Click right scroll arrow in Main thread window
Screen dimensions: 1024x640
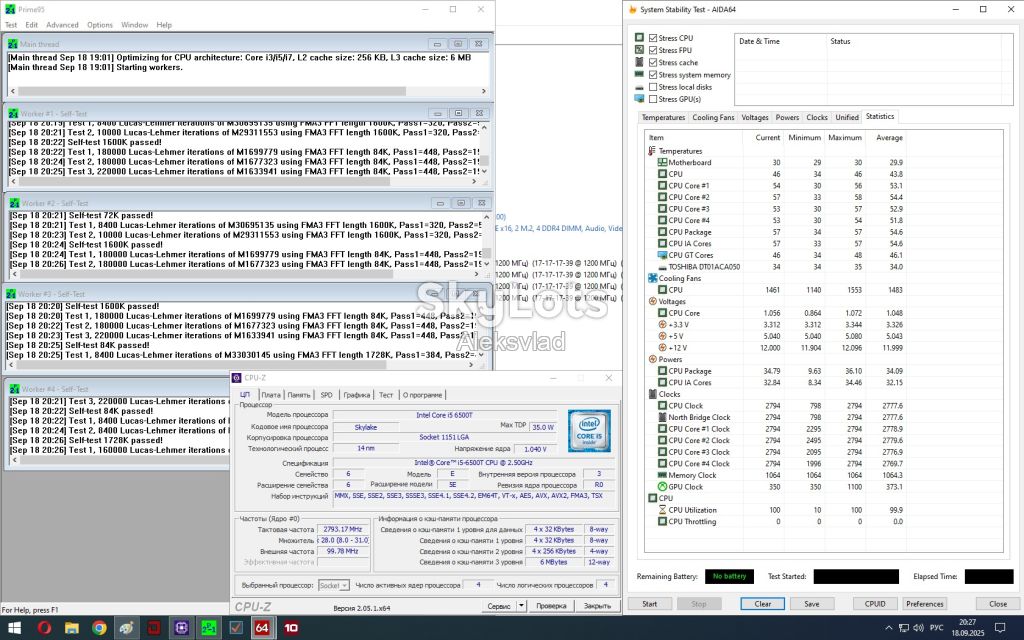click(x=484, y=91)
